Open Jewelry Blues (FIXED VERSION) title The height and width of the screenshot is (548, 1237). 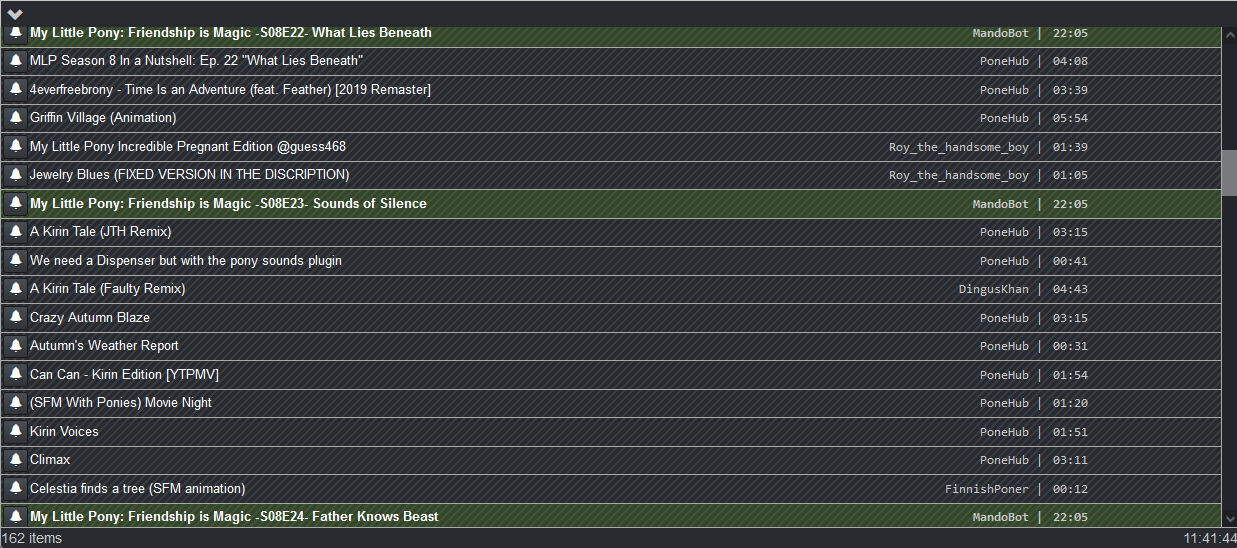tap(190, 174)
